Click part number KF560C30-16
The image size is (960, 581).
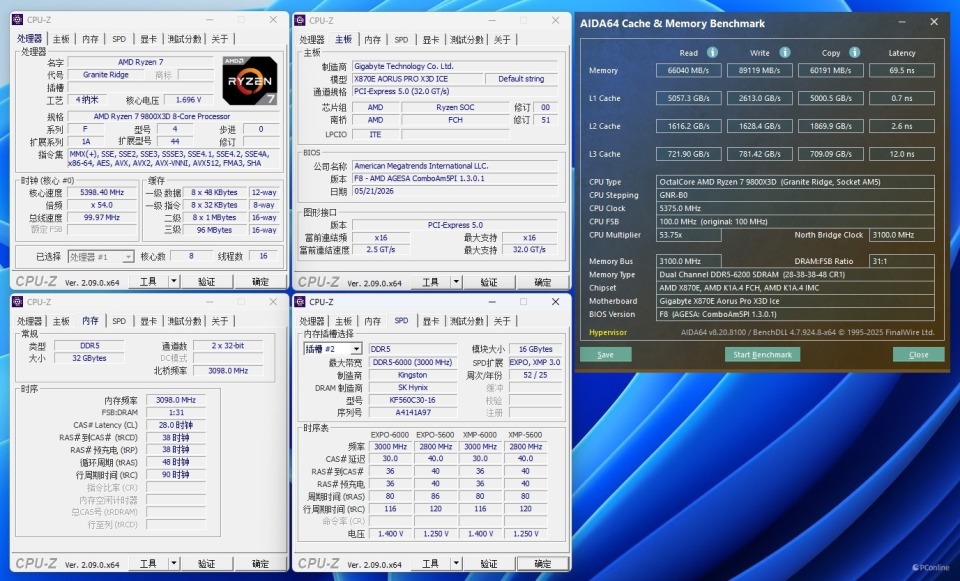[x=412, y=400]
